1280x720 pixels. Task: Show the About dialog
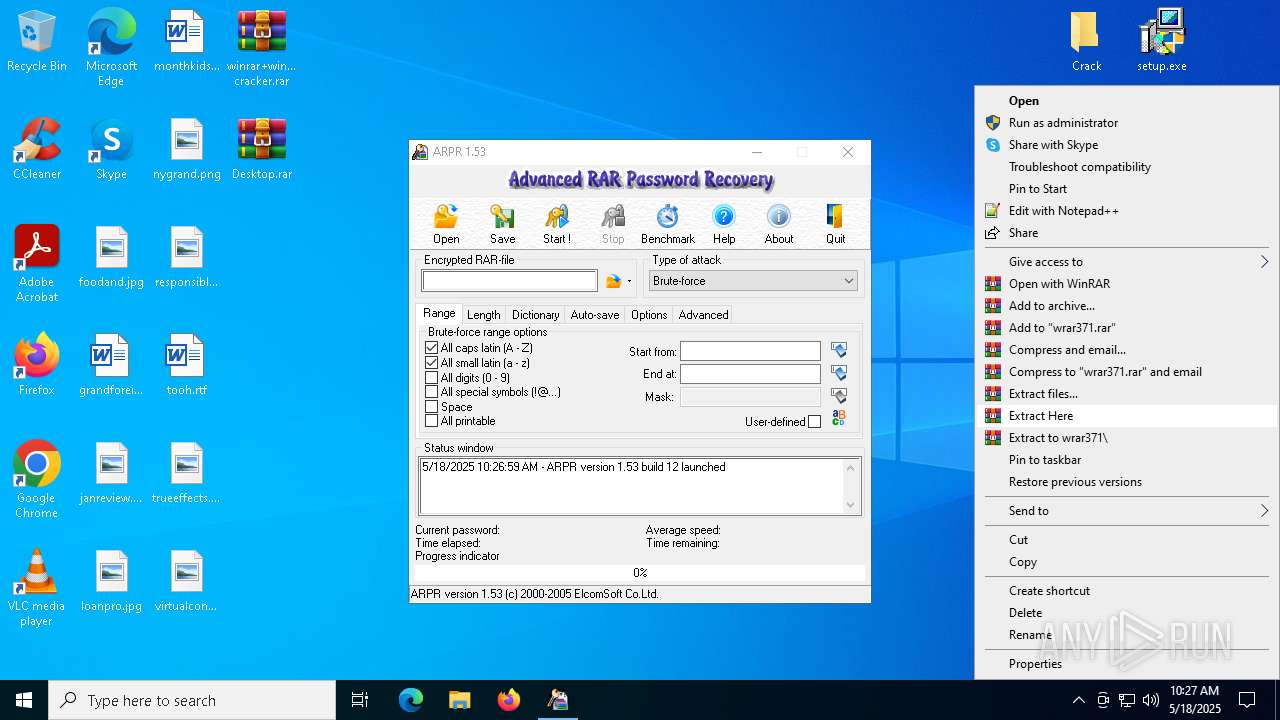(x=779, y=224)
